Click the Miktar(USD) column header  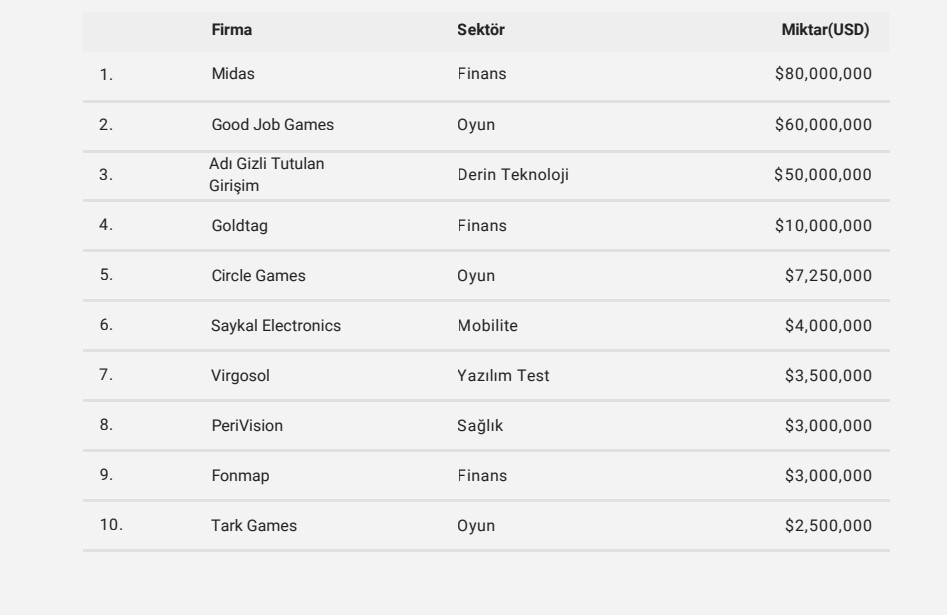pos(825,30)
